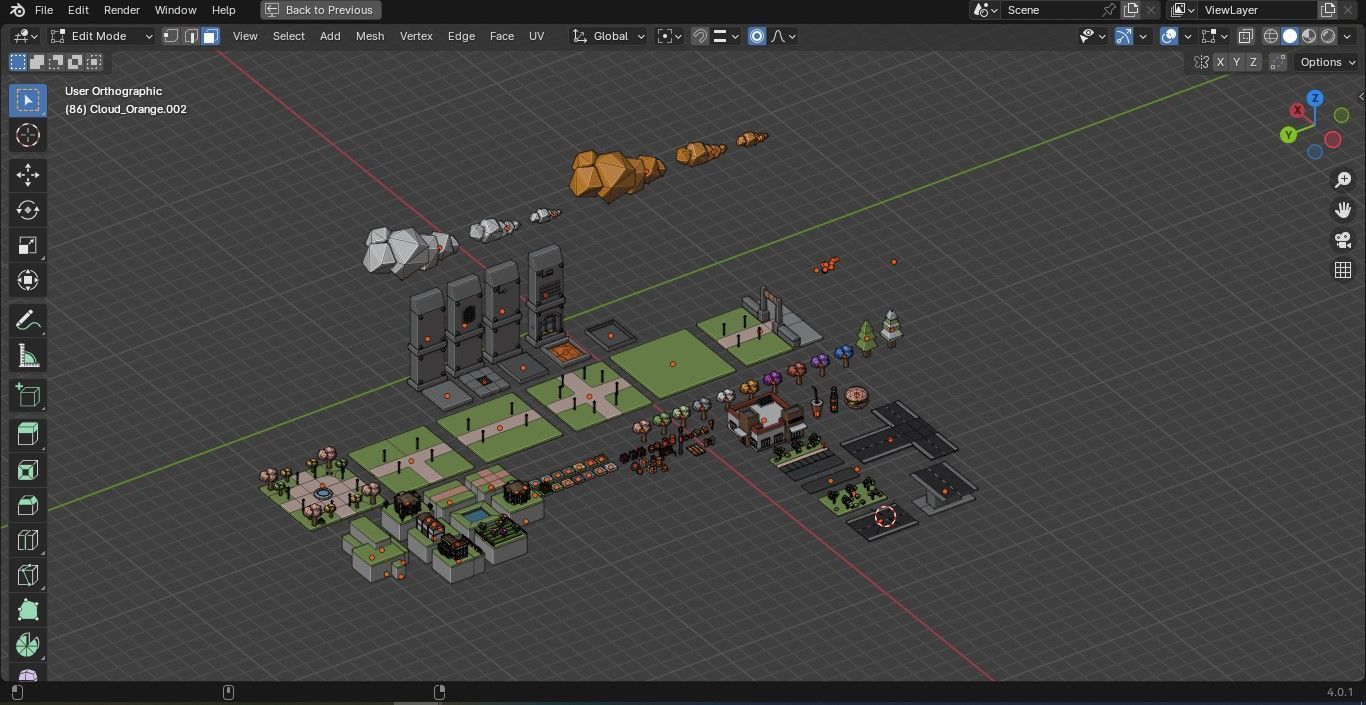Pin the Scene with pushpin icon
The height and width of the screenshot is (705, 1366).
pyautogui.click(x=1108, y=10)
